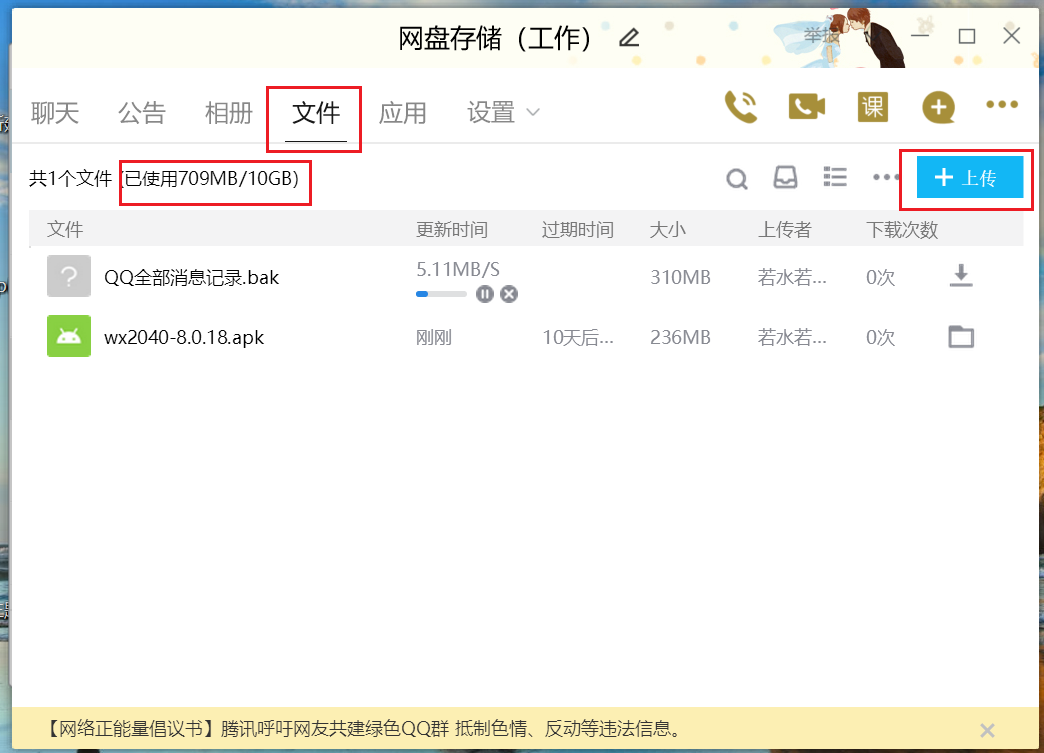Screen dimensions: 1044x753
Task: Click the download progress bar
Action: [443, 294]
